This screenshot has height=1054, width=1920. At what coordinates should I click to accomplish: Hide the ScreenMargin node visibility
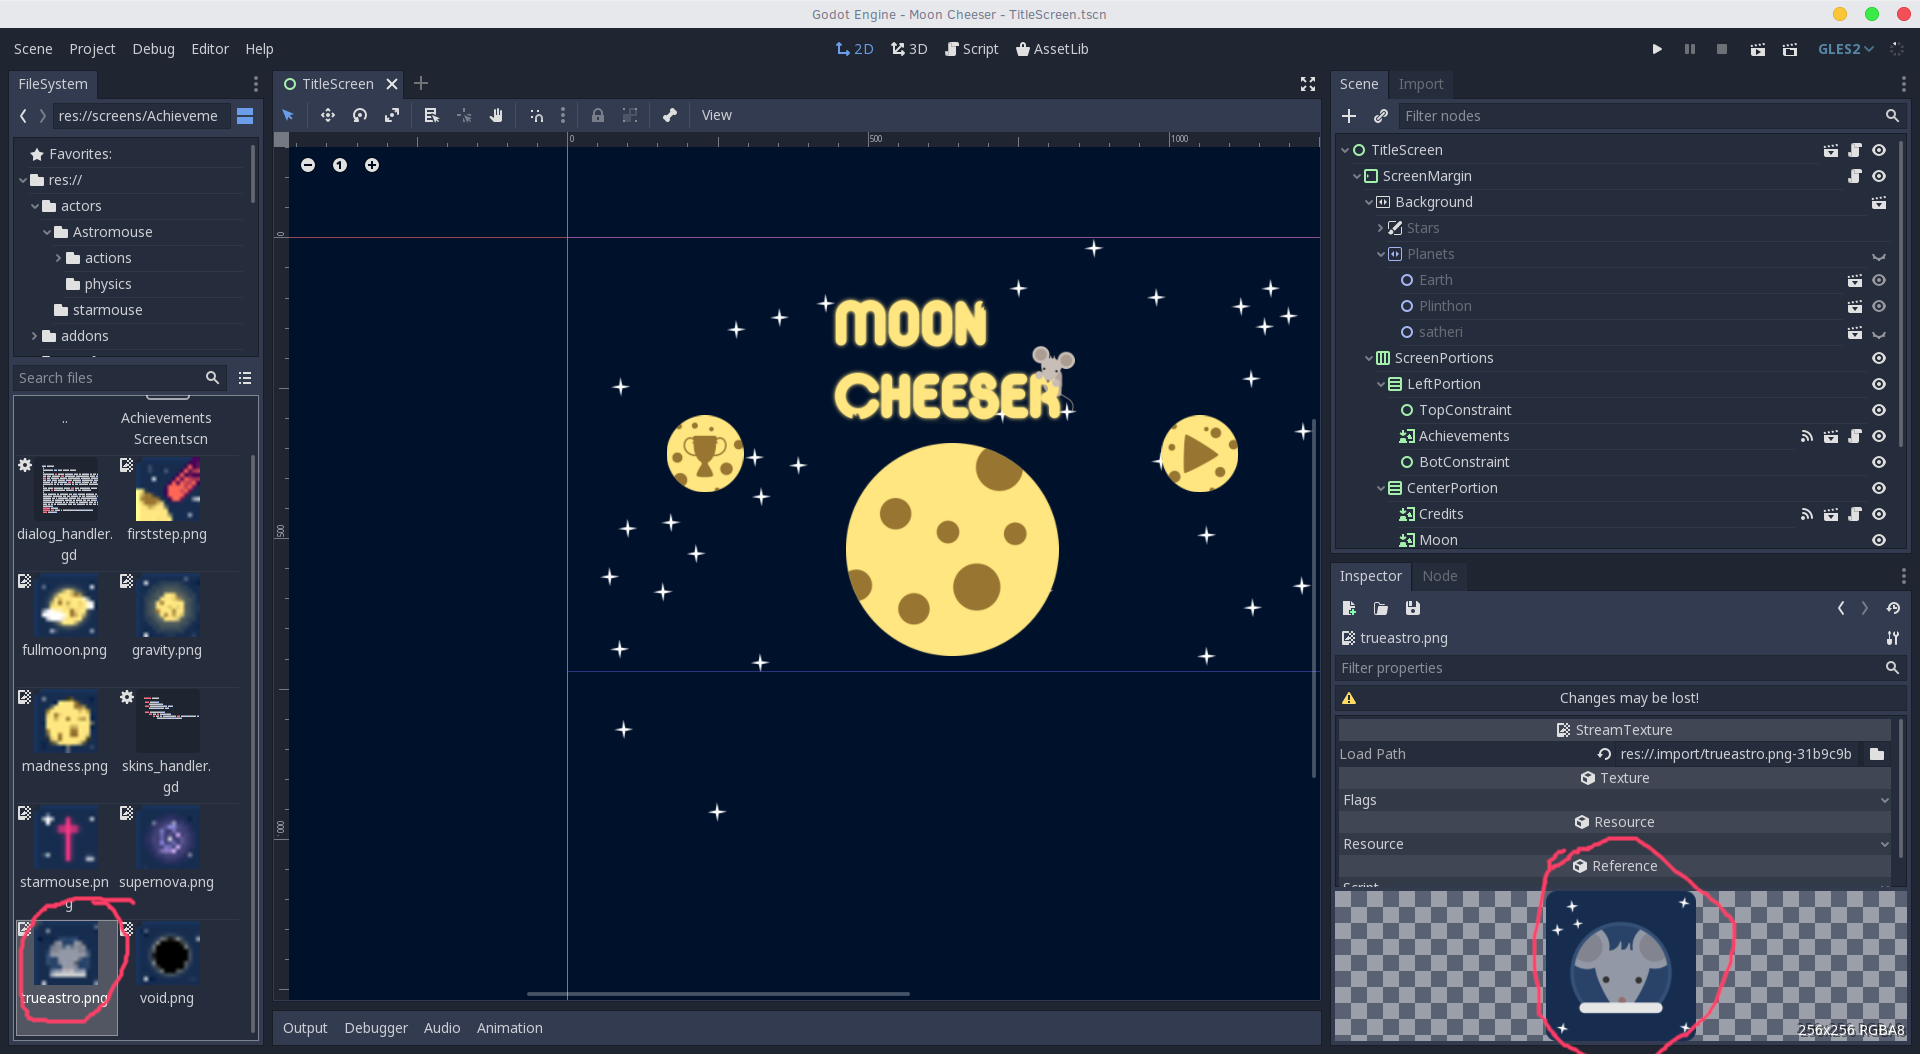(1879, 176)
